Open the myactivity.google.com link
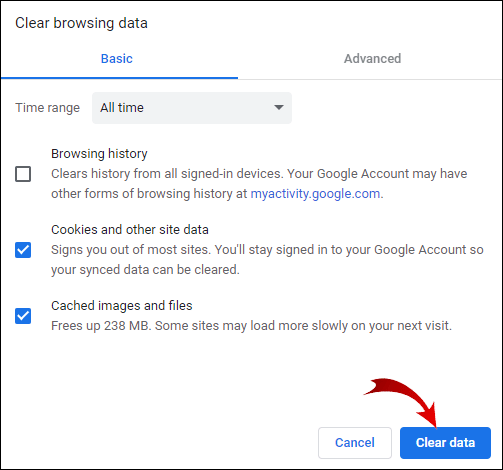This screenshot has width=503, height=470. tap(315, 194)
